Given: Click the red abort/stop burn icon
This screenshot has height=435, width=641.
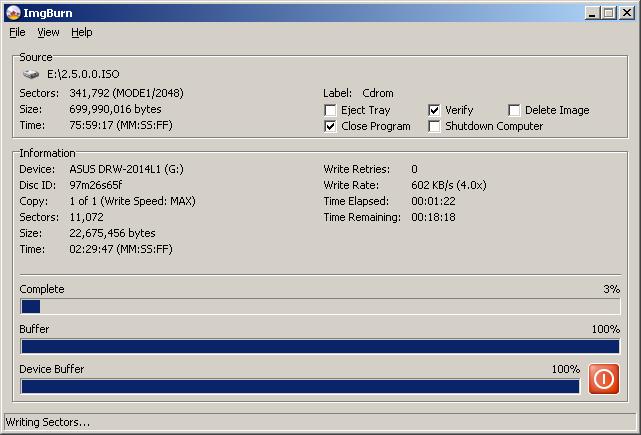Looking at the screenshot, I should pyautogui.click(x=604, y=379).
